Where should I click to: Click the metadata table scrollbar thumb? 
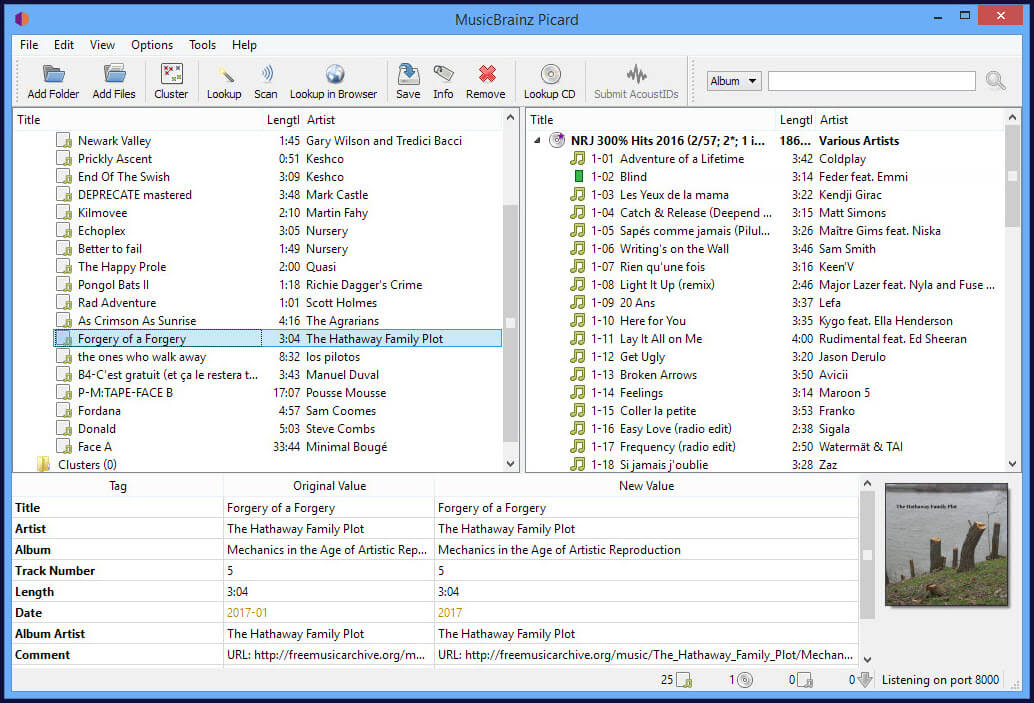867,555
